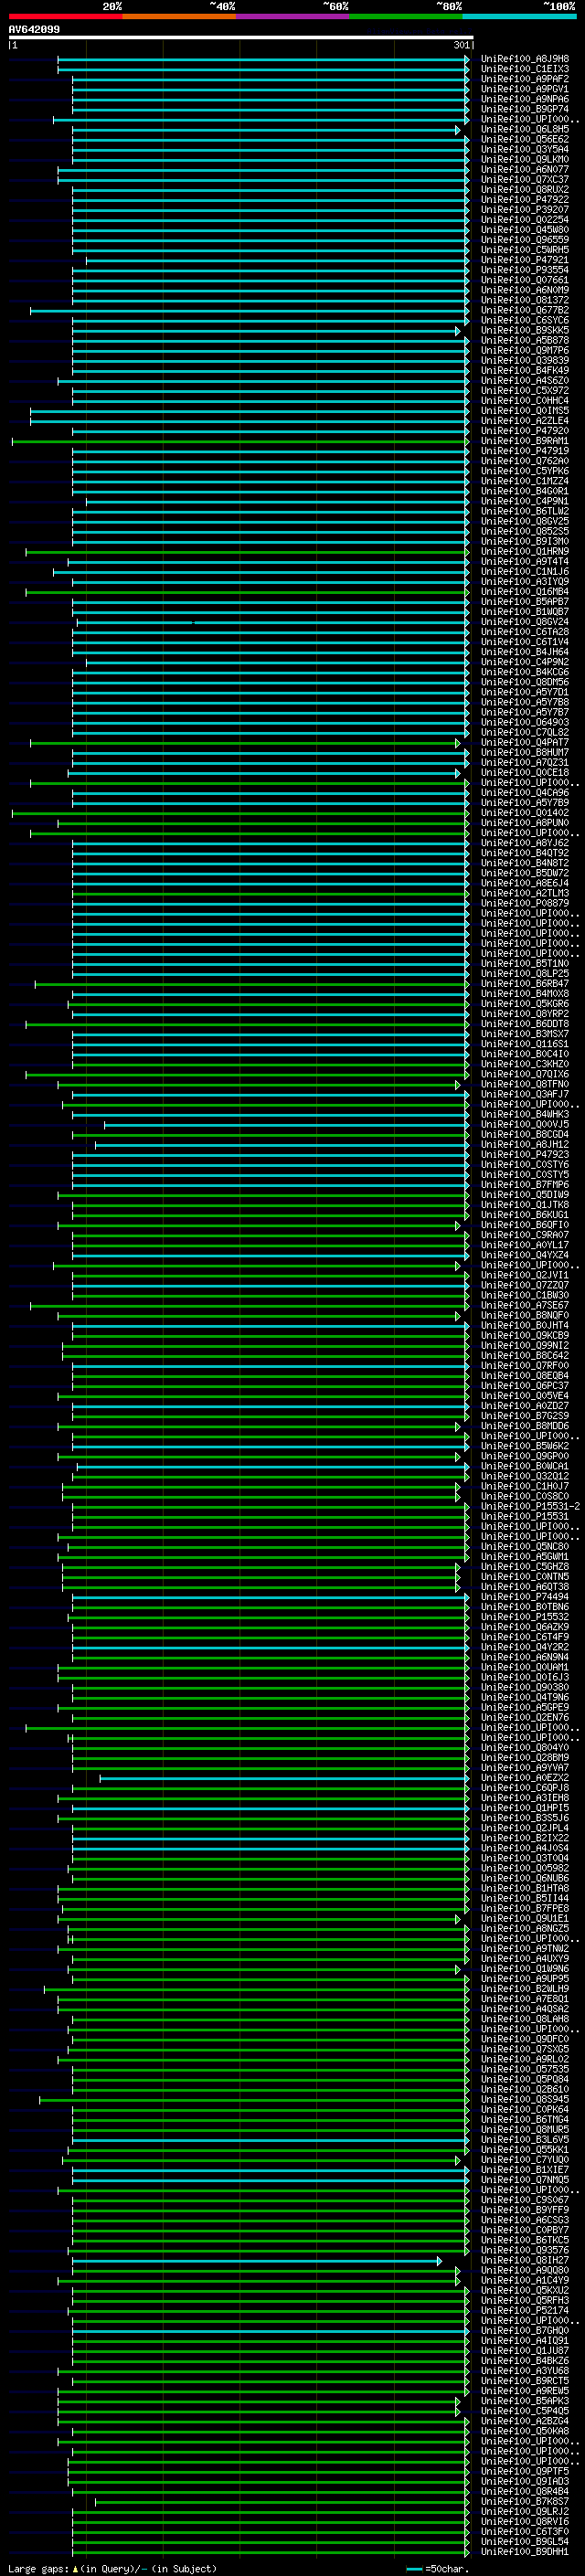
Task: Click hit label UniRef100_Q3Y5A4
Action: (525, 149)
